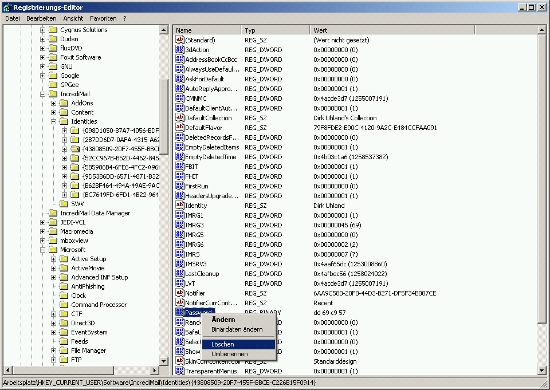Collapse the IncrediMail key

pos(42,94)
